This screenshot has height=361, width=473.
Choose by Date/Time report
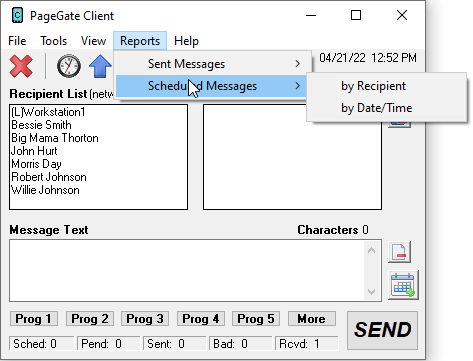(x=387, y=108)
